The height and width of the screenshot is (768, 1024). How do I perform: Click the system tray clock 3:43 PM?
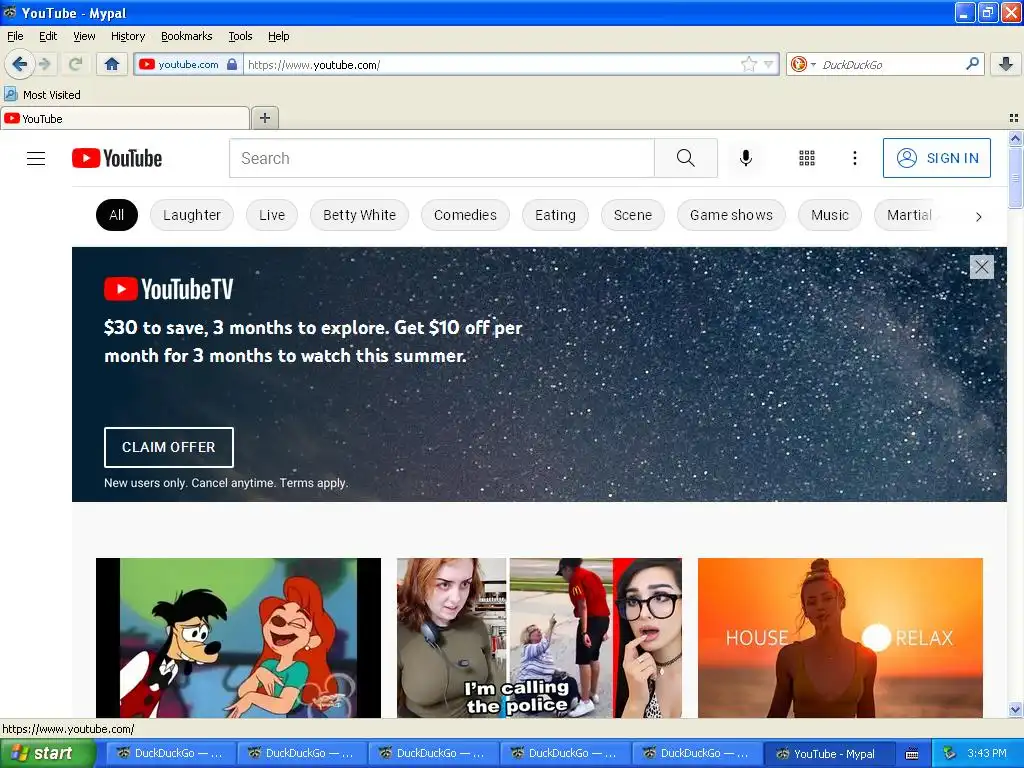pos(987,753)
